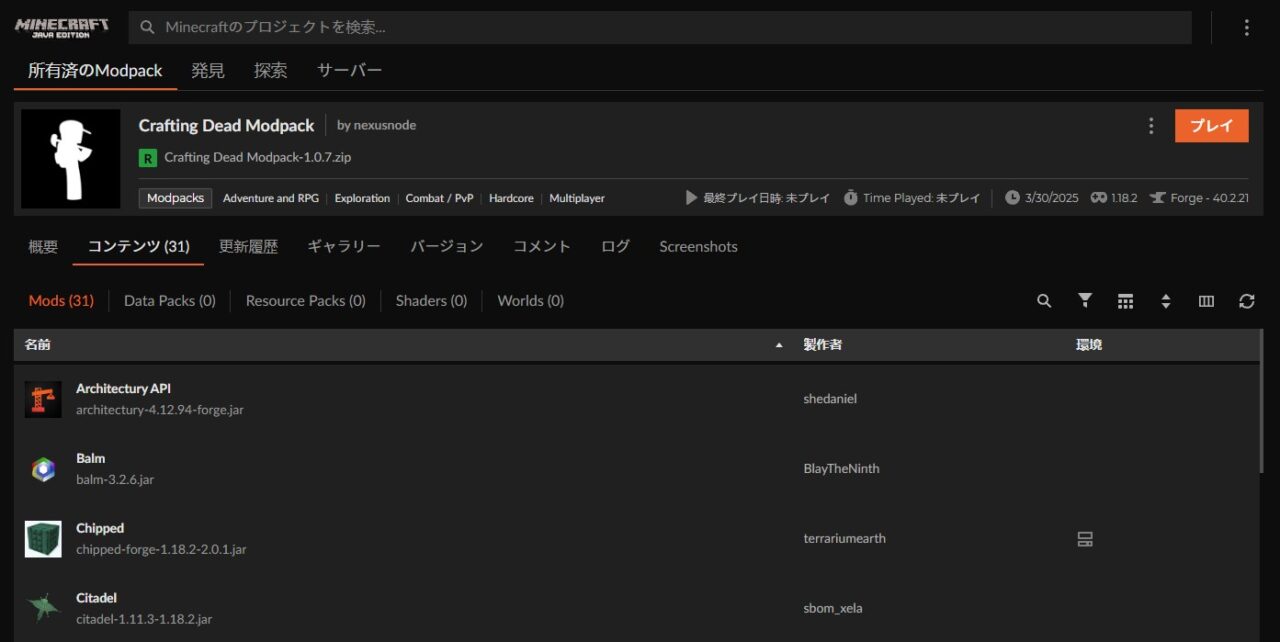Click the Balm mod icon
Image resolution: width=1280 pixels, height=642 pixels.
[x=43, y=469]
